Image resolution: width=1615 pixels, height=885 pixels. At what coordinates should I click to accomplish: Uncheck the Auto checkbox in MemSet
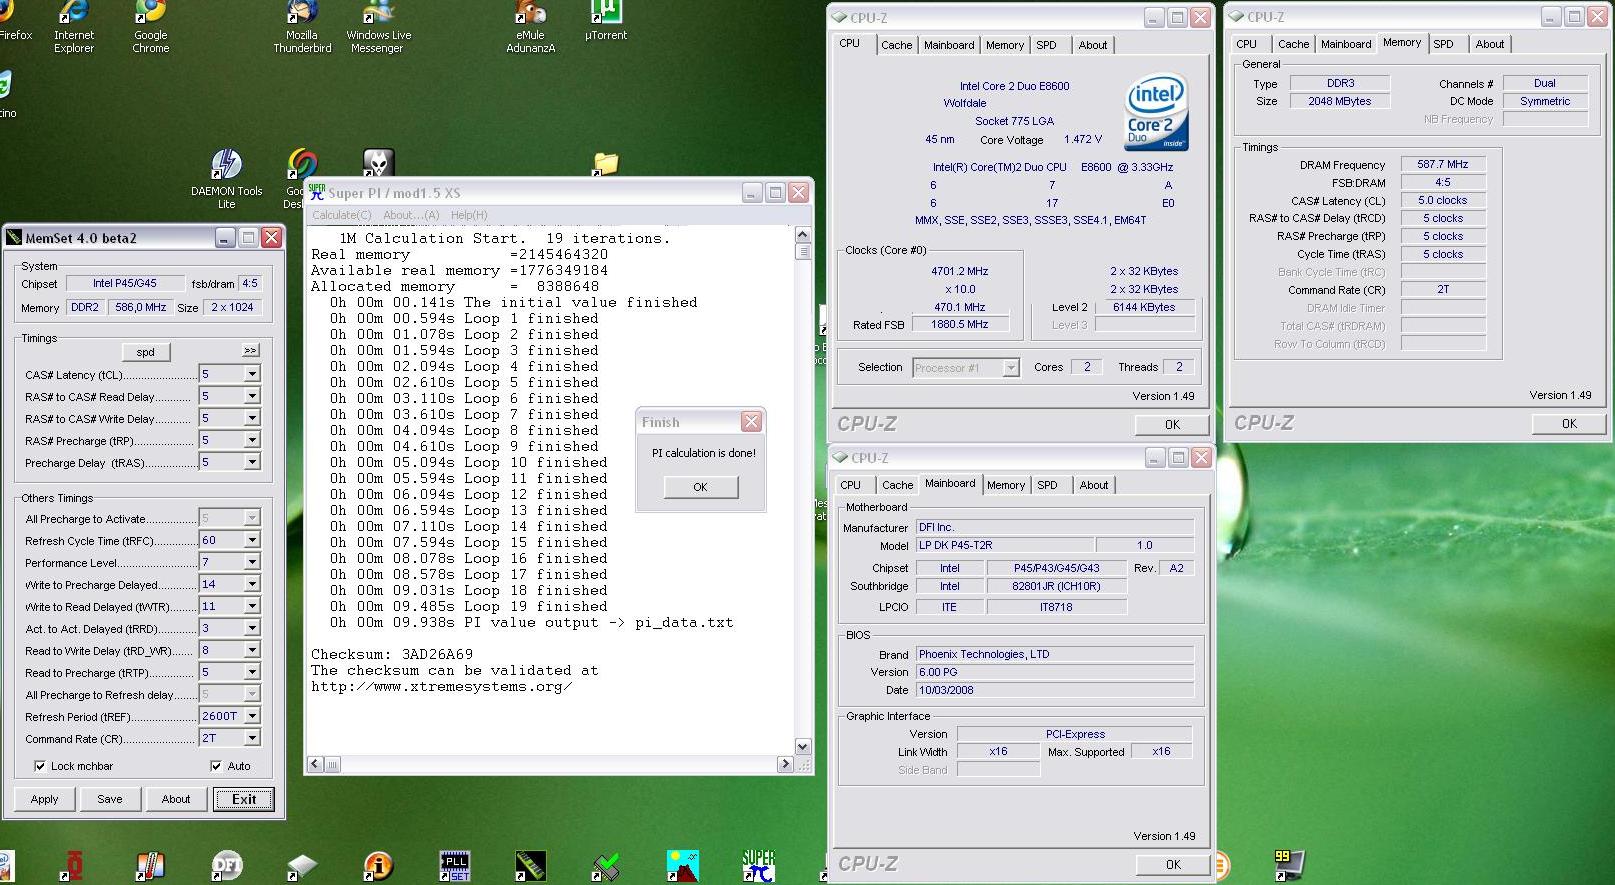(216, 766)
